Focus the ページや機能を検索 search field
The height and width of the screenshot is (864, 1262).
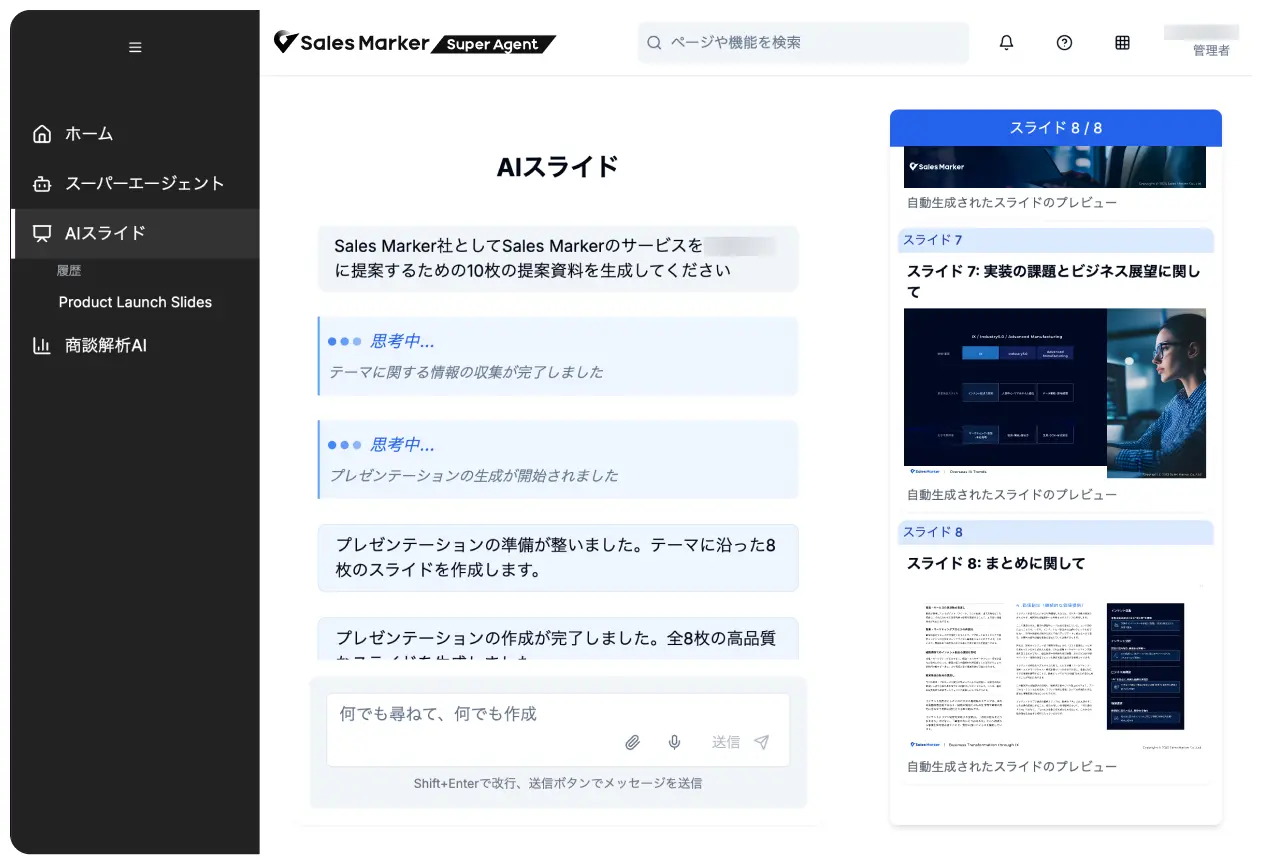pyautogui.click(x=803, y=42)
